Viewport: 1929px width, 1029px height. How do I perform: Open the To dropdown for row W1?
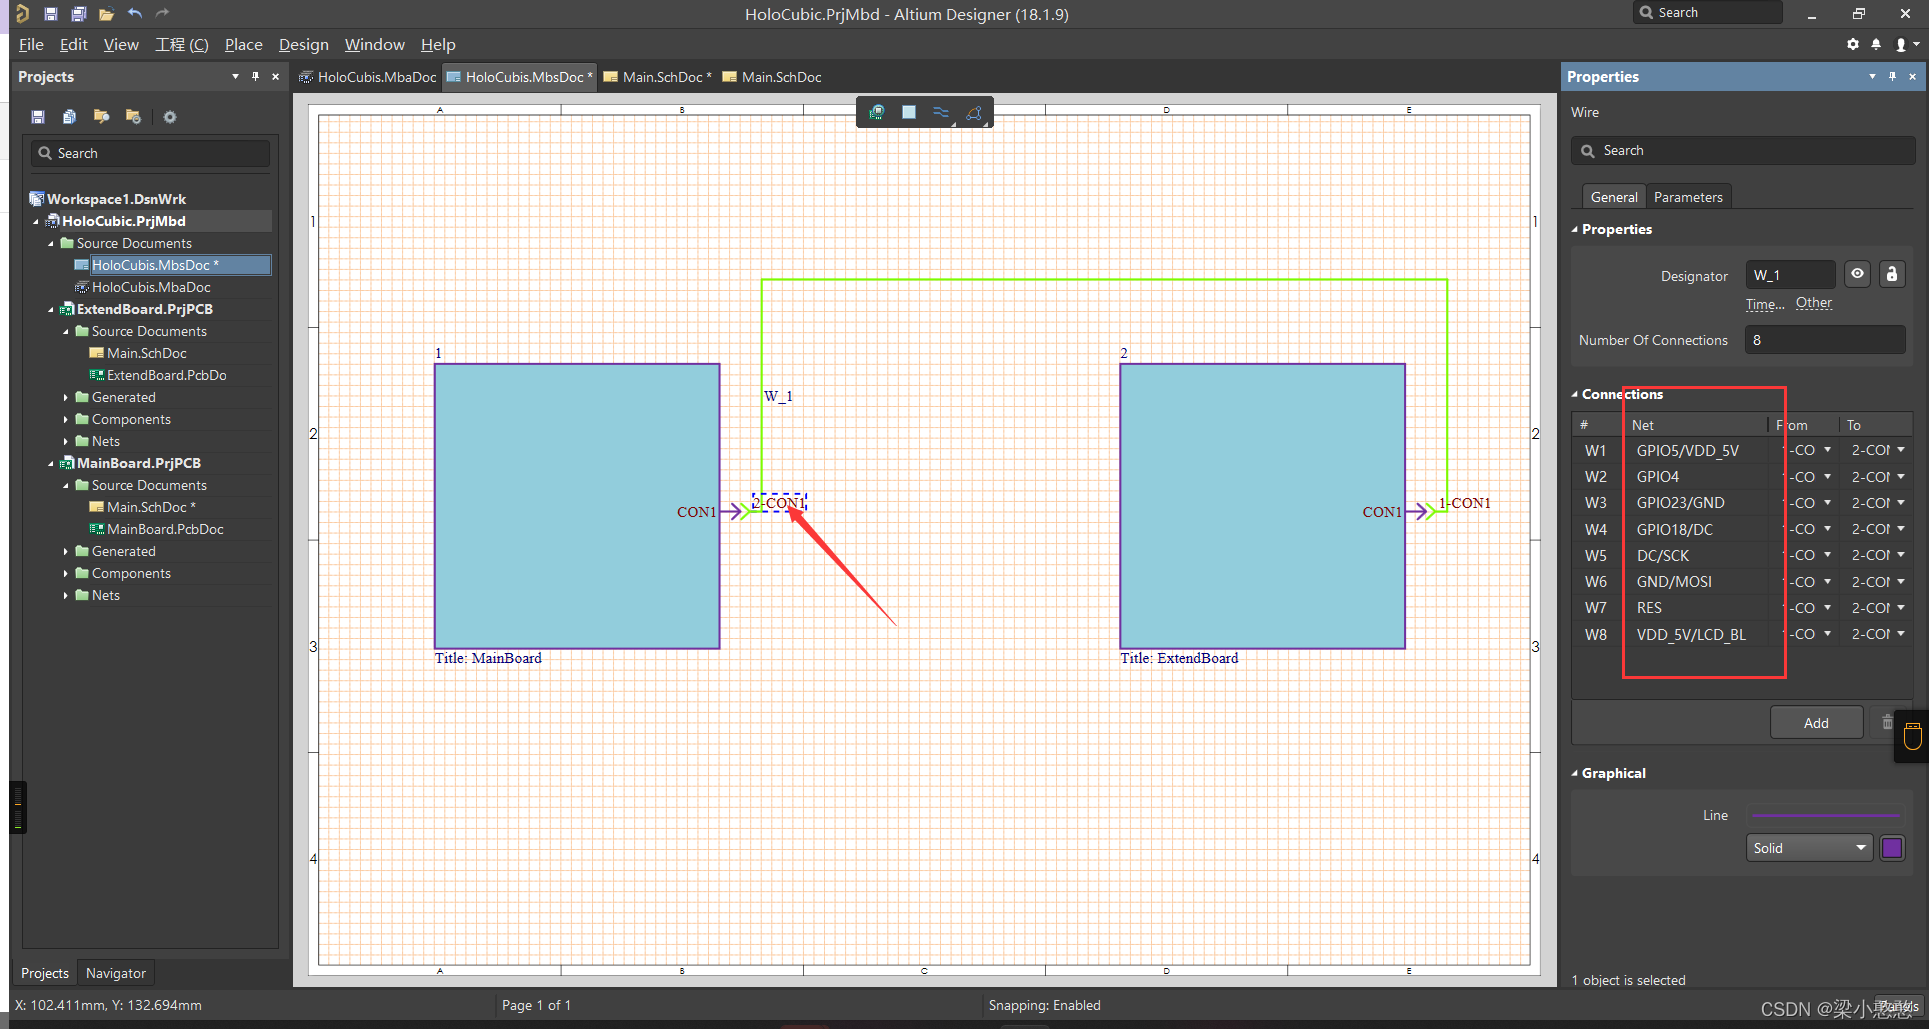[1900, 450]
